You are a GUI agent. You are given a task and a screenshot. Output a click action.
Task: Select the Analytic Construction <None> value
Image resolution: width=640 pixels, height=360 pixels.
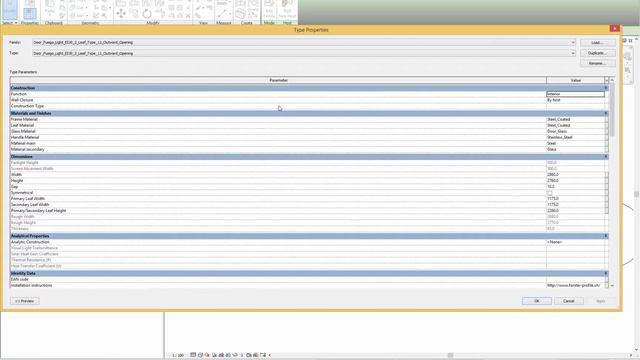pyautogui.click(x=576, y=242)
